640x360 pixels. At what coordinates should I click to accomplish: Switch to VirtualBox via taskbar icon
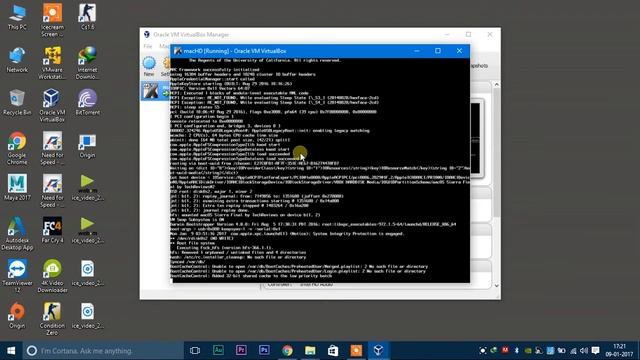pos(379,351)
